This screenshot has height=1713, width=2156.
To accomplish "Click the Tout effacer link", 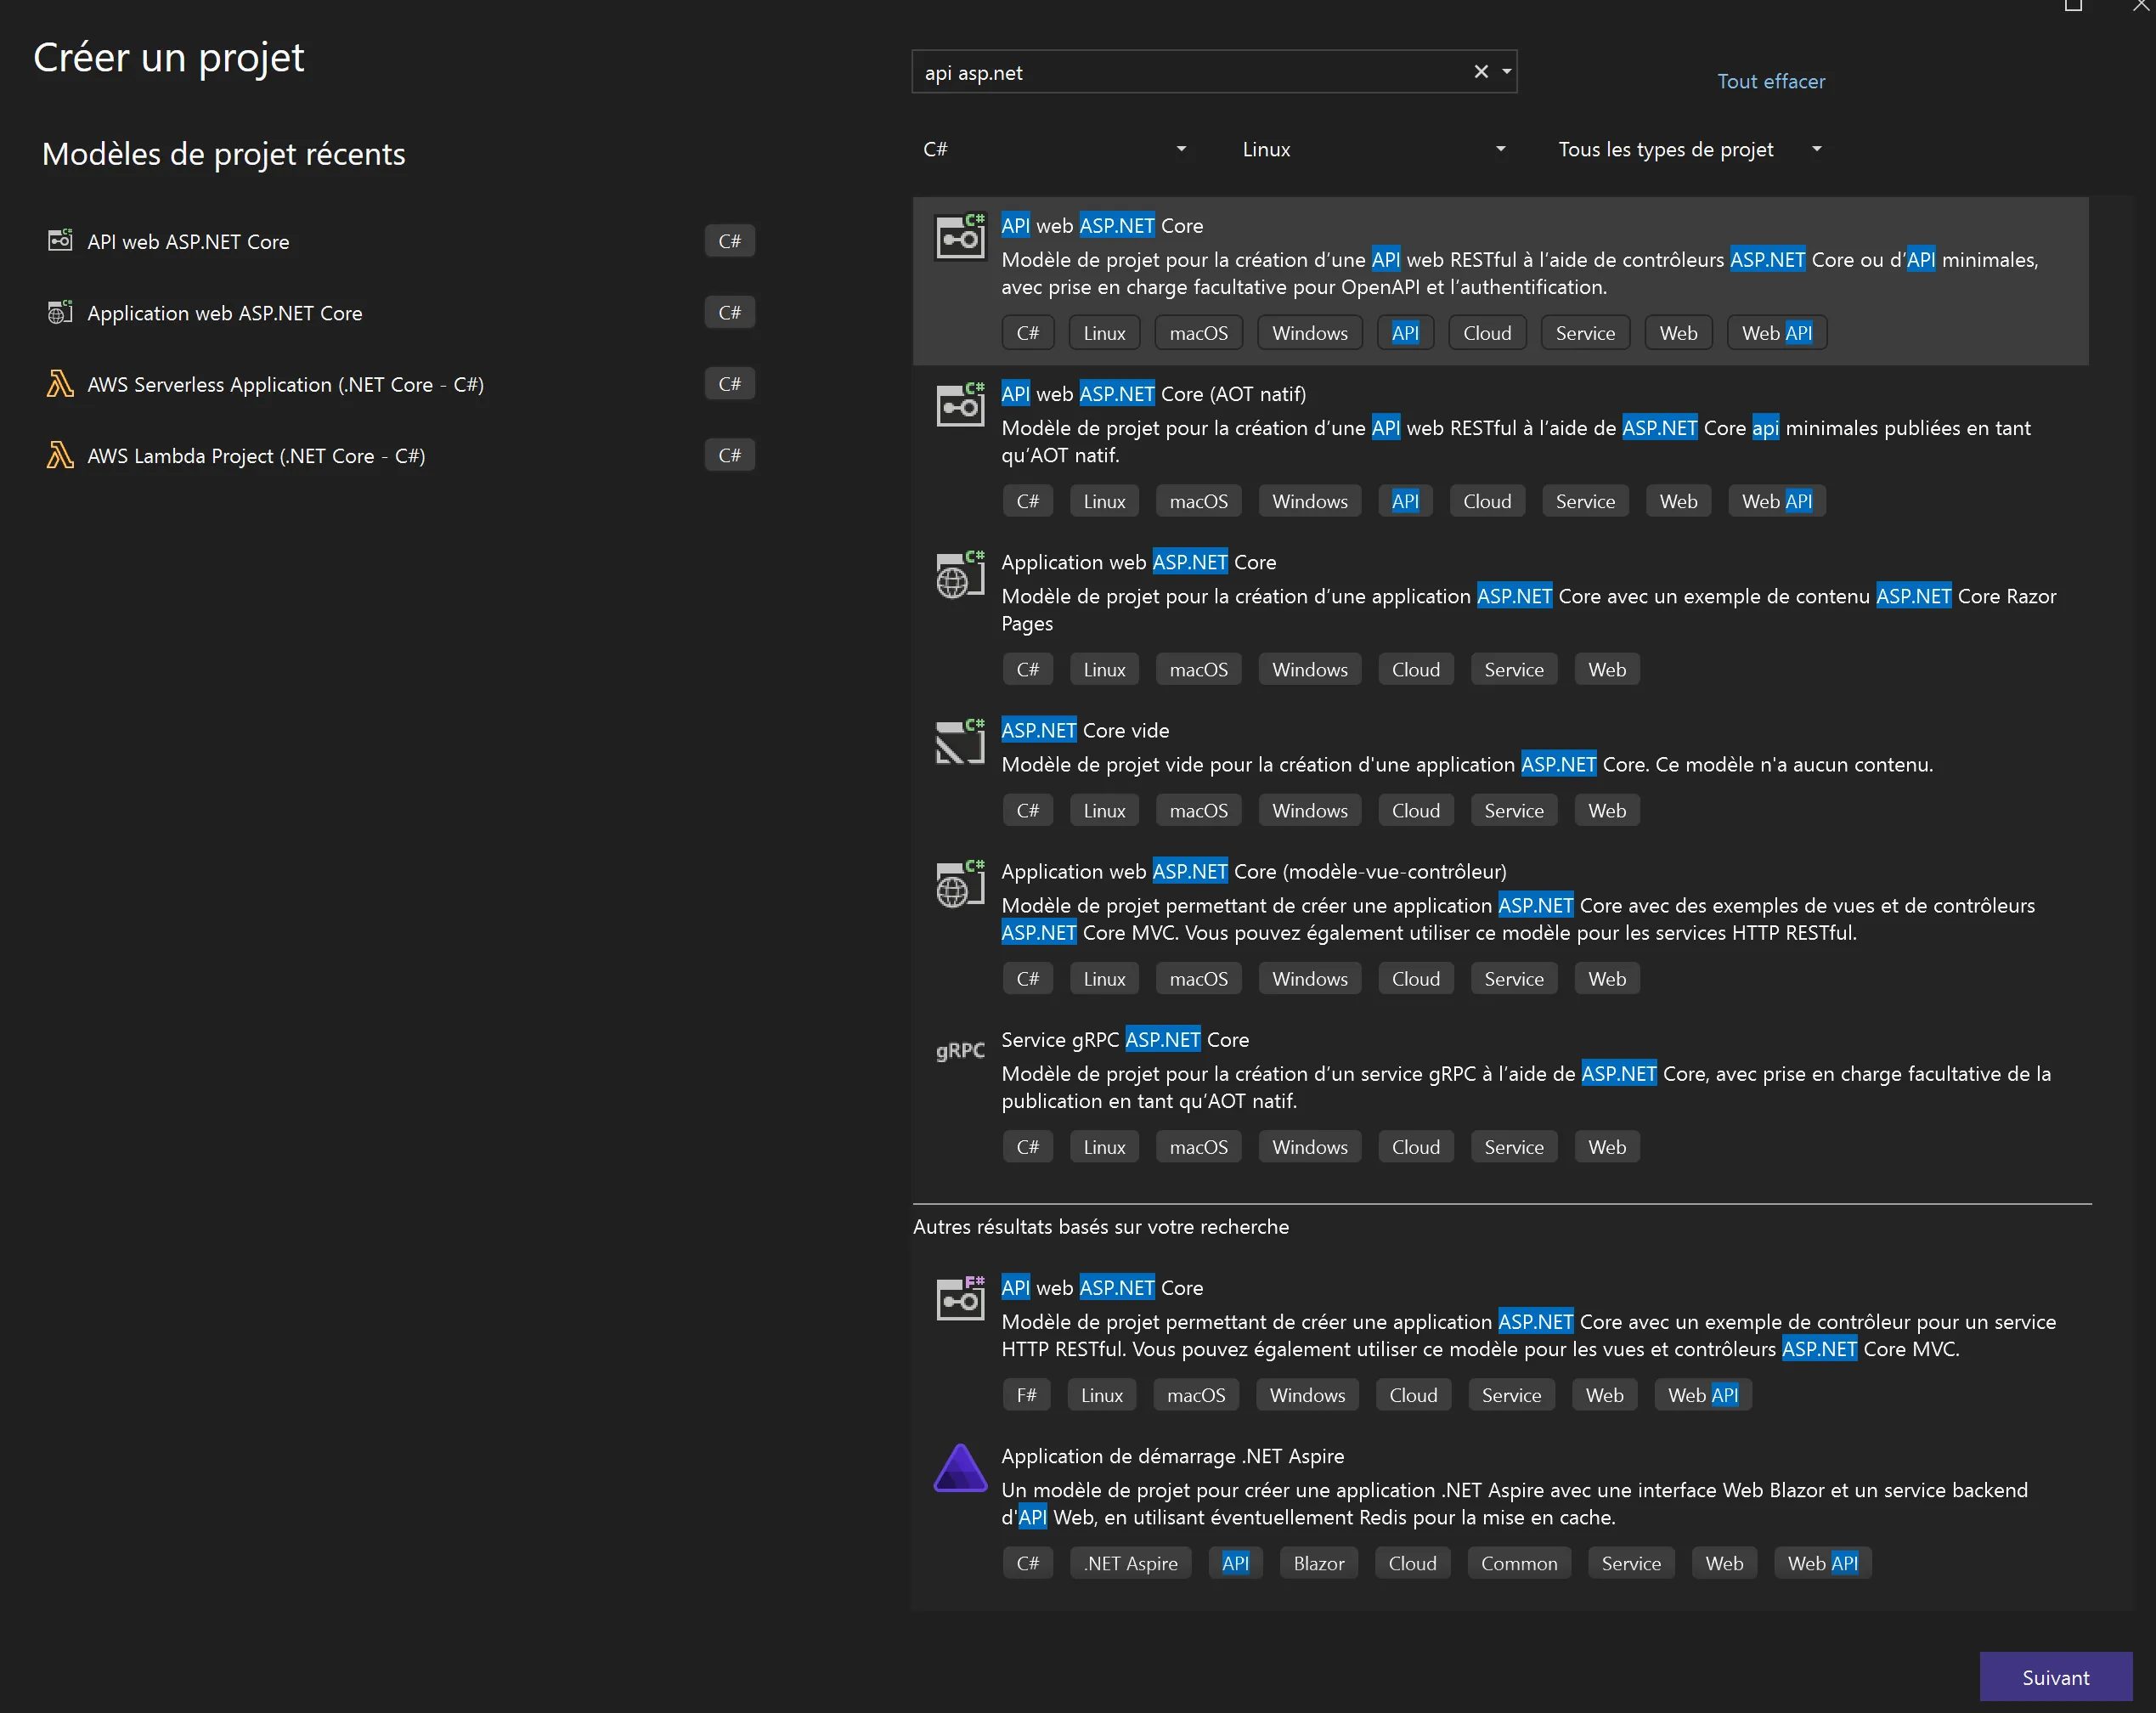I will tap(1770, 81).
